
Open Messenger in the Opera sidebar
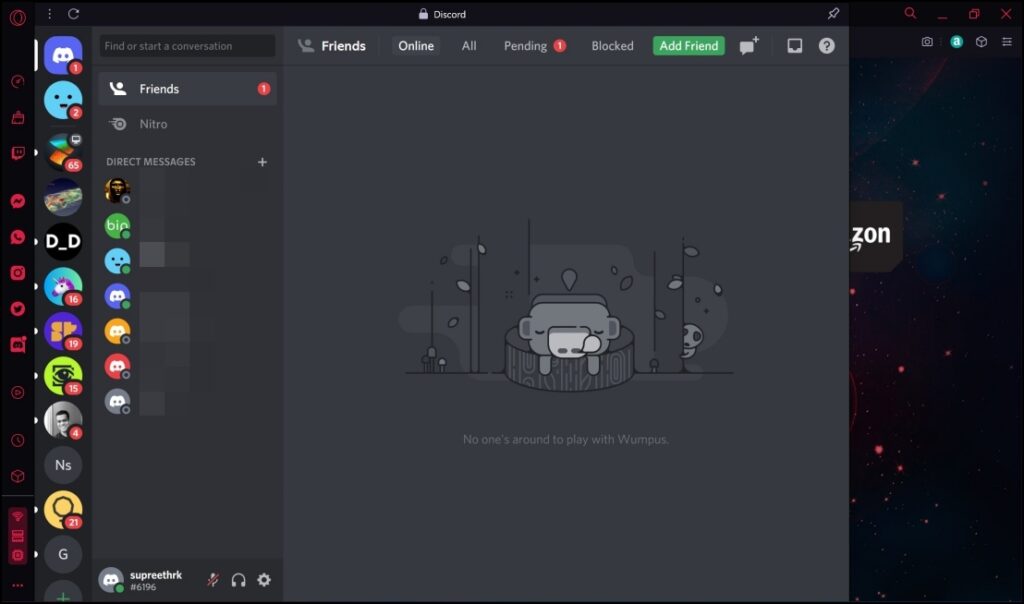[x=18, y=201]
